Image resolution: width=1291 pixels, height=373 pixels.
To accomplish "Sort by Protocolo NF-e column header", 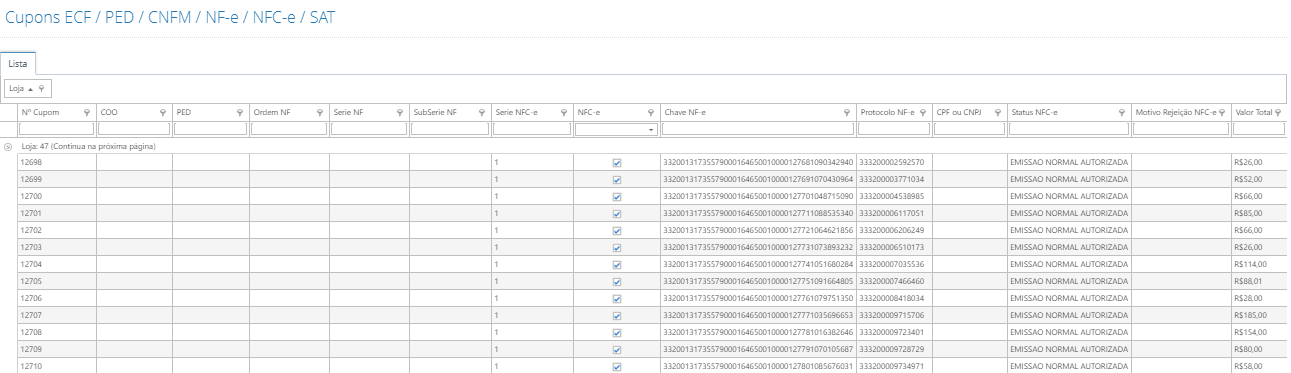I will (887, 113).
